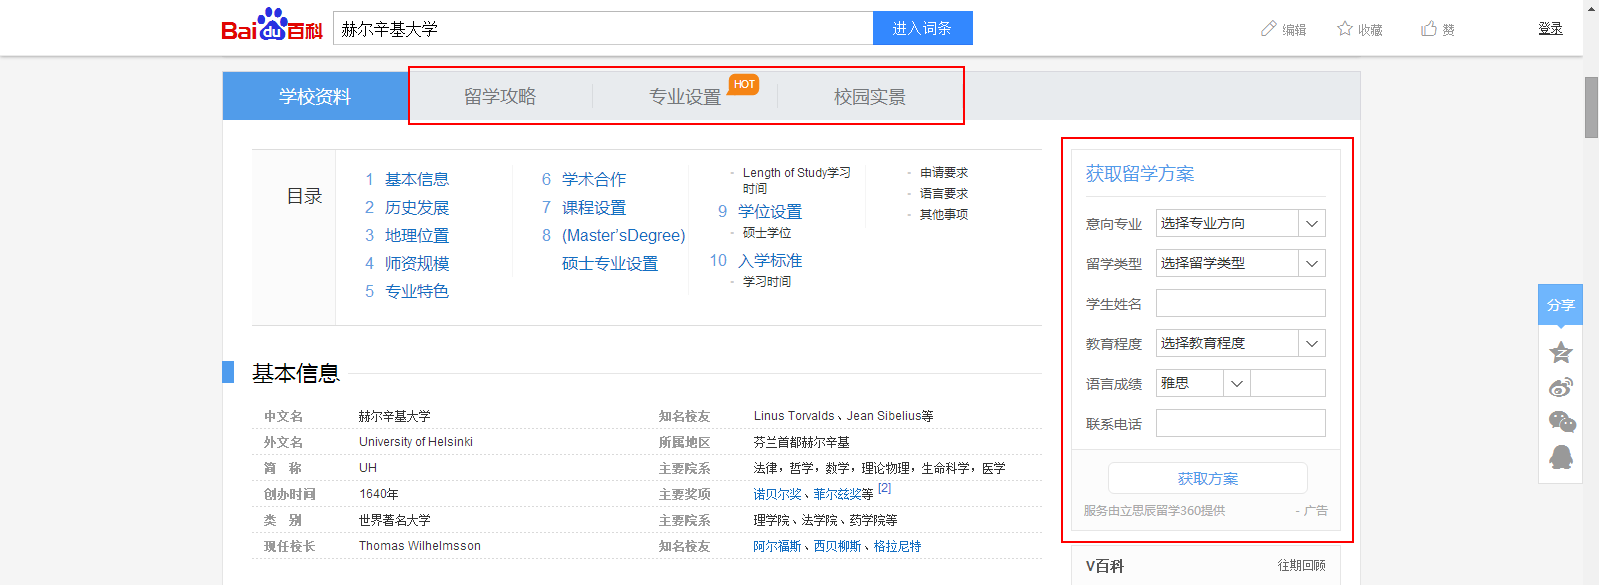The height and width of the screenshot is (585, 1599).
Task: Click the 登录 login link
Action: (1550, 29)
